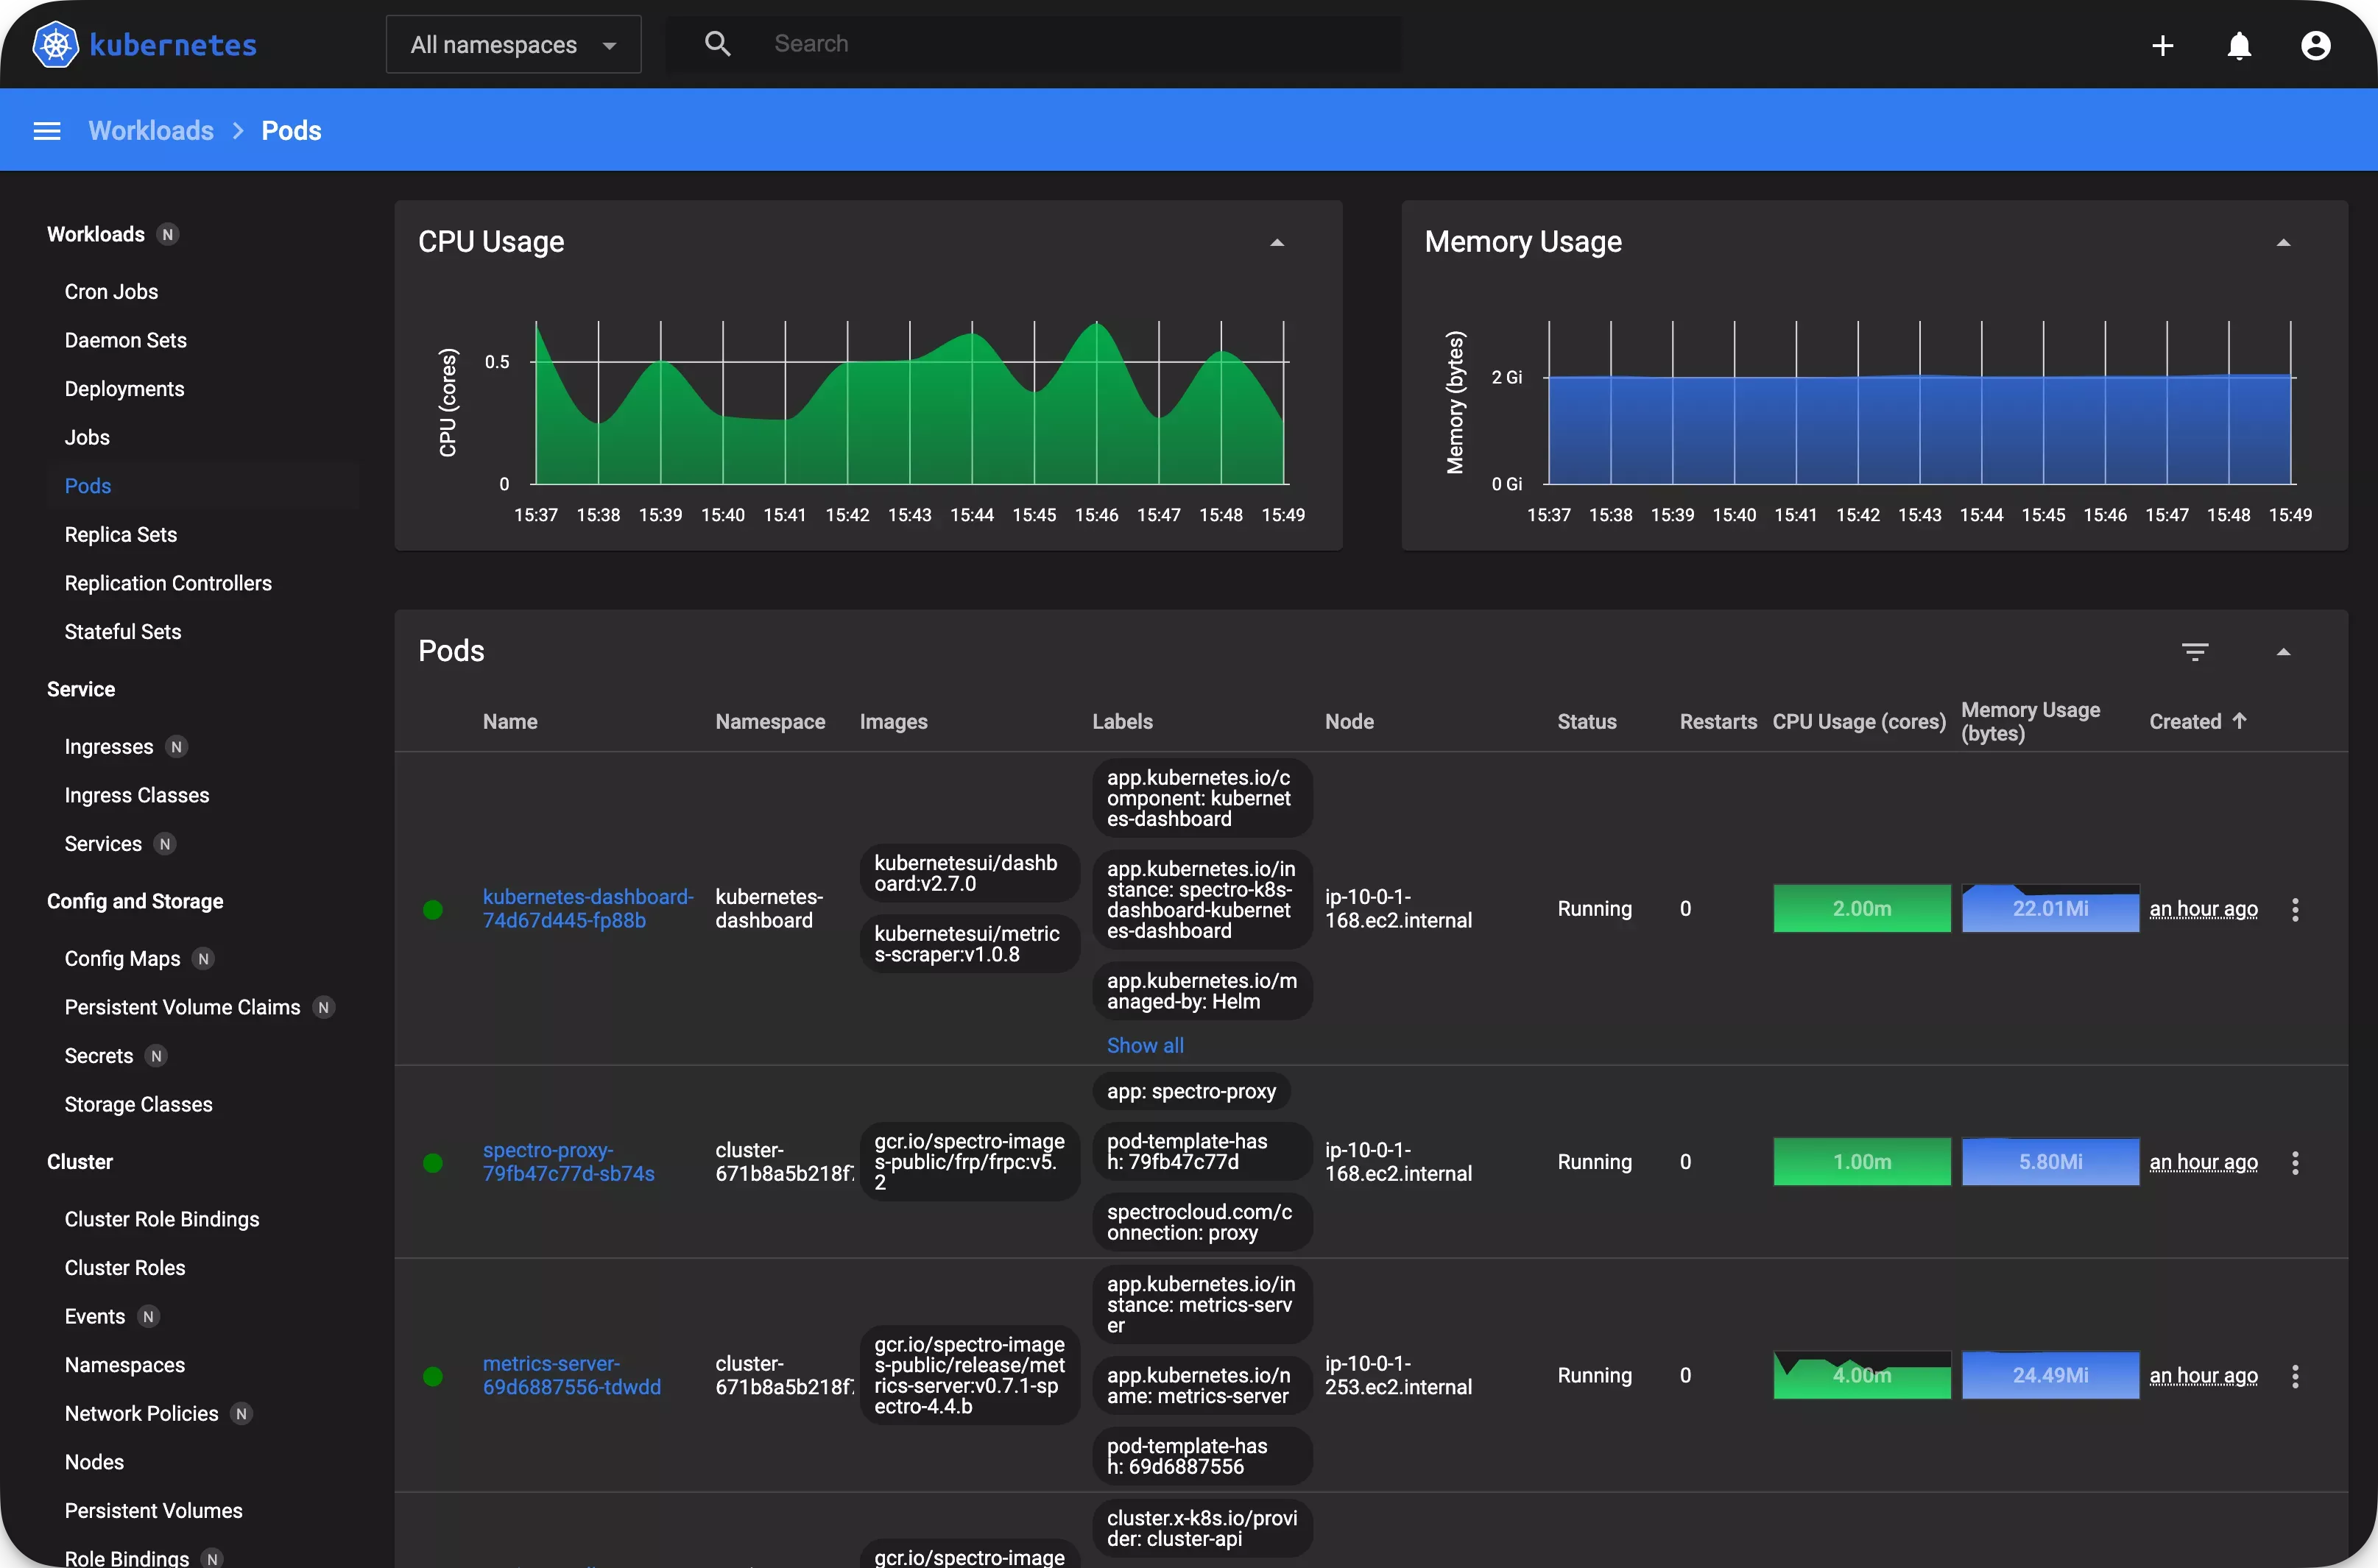Open Cluster Role Bindings in sidebar
Viewport: 2378px width, 1568px height.
click(x=161, y=1219)
